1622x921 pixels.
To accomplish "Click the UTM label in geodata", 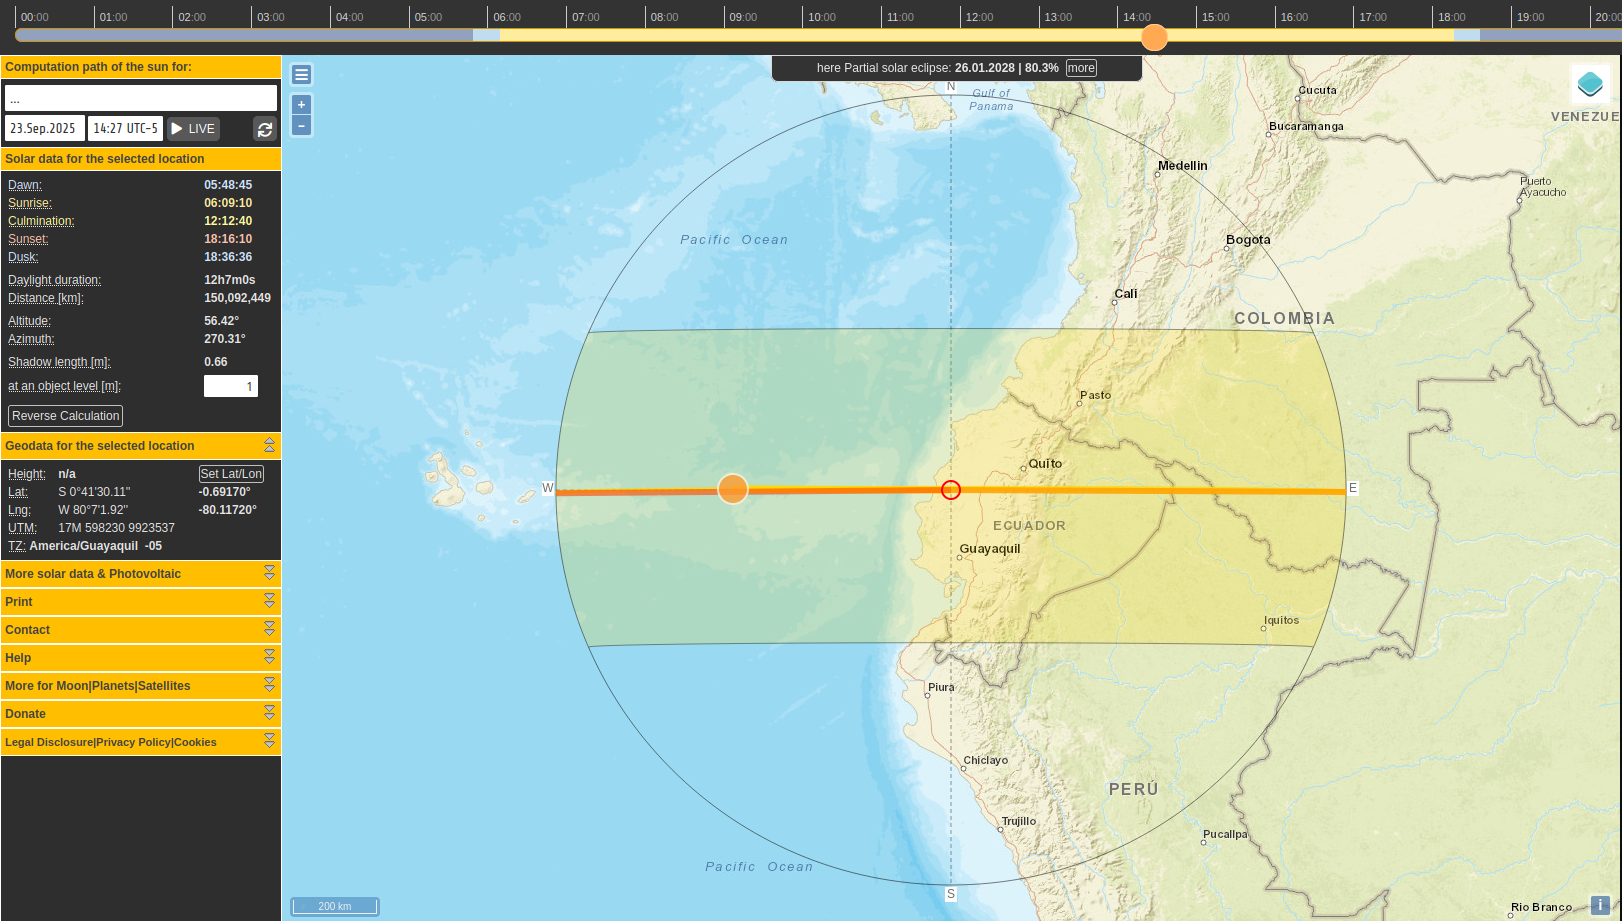I will (22, 528).
